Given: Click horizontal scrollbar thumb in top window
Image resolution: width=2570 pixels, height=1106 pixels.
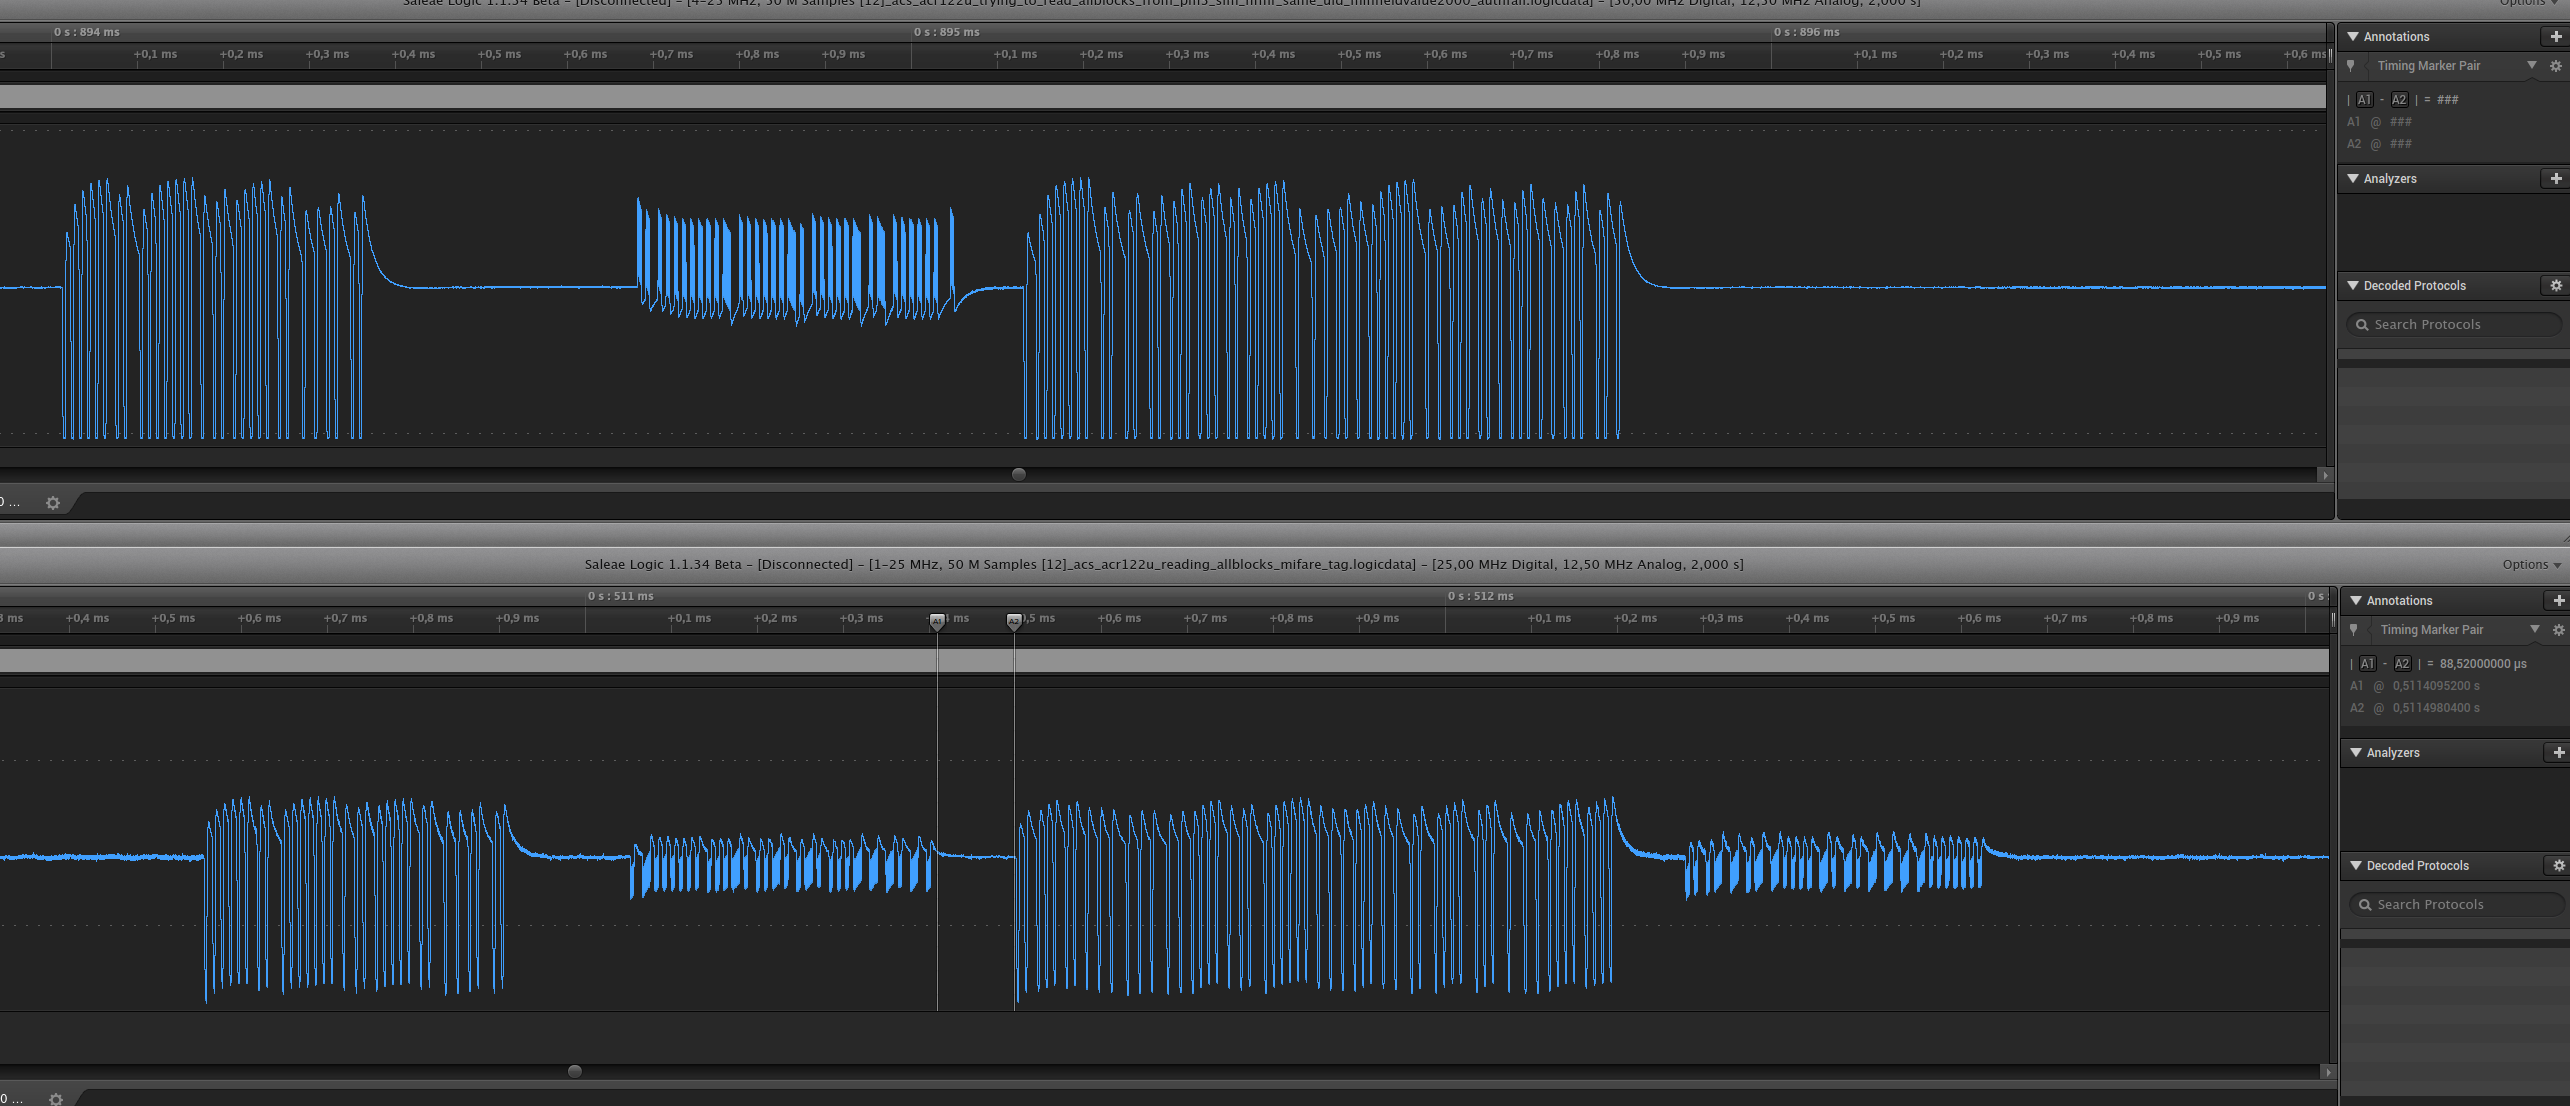Looking at the screenshot, I should click(x=1019, y=475).
